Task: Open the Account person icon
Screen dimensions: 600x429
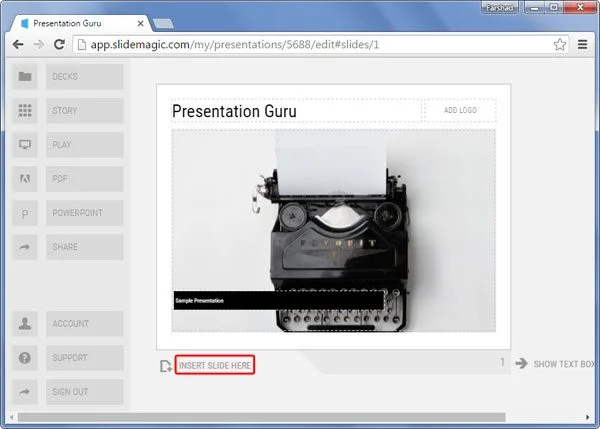Action: tap(25, 324)
